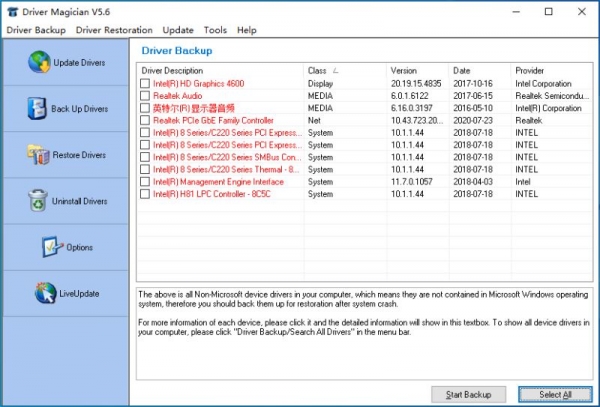
Task: Check the Intel(R) Management Engine Interface checkbox
Action: pos(145,181)
